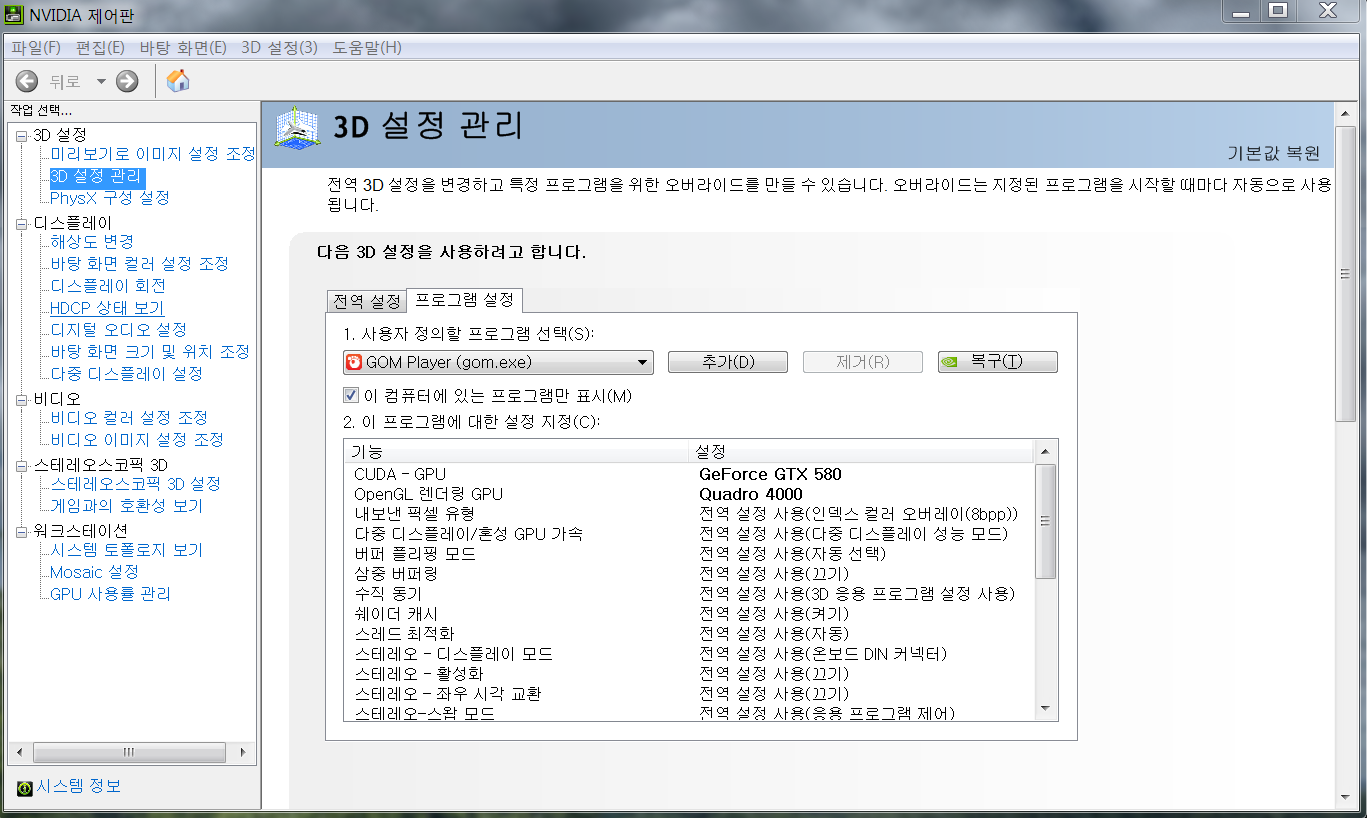Viewport: 1367px width, 818px height.
Task: Select the OpenGL 렌더링 GPU row
Action: pos(688,494)
